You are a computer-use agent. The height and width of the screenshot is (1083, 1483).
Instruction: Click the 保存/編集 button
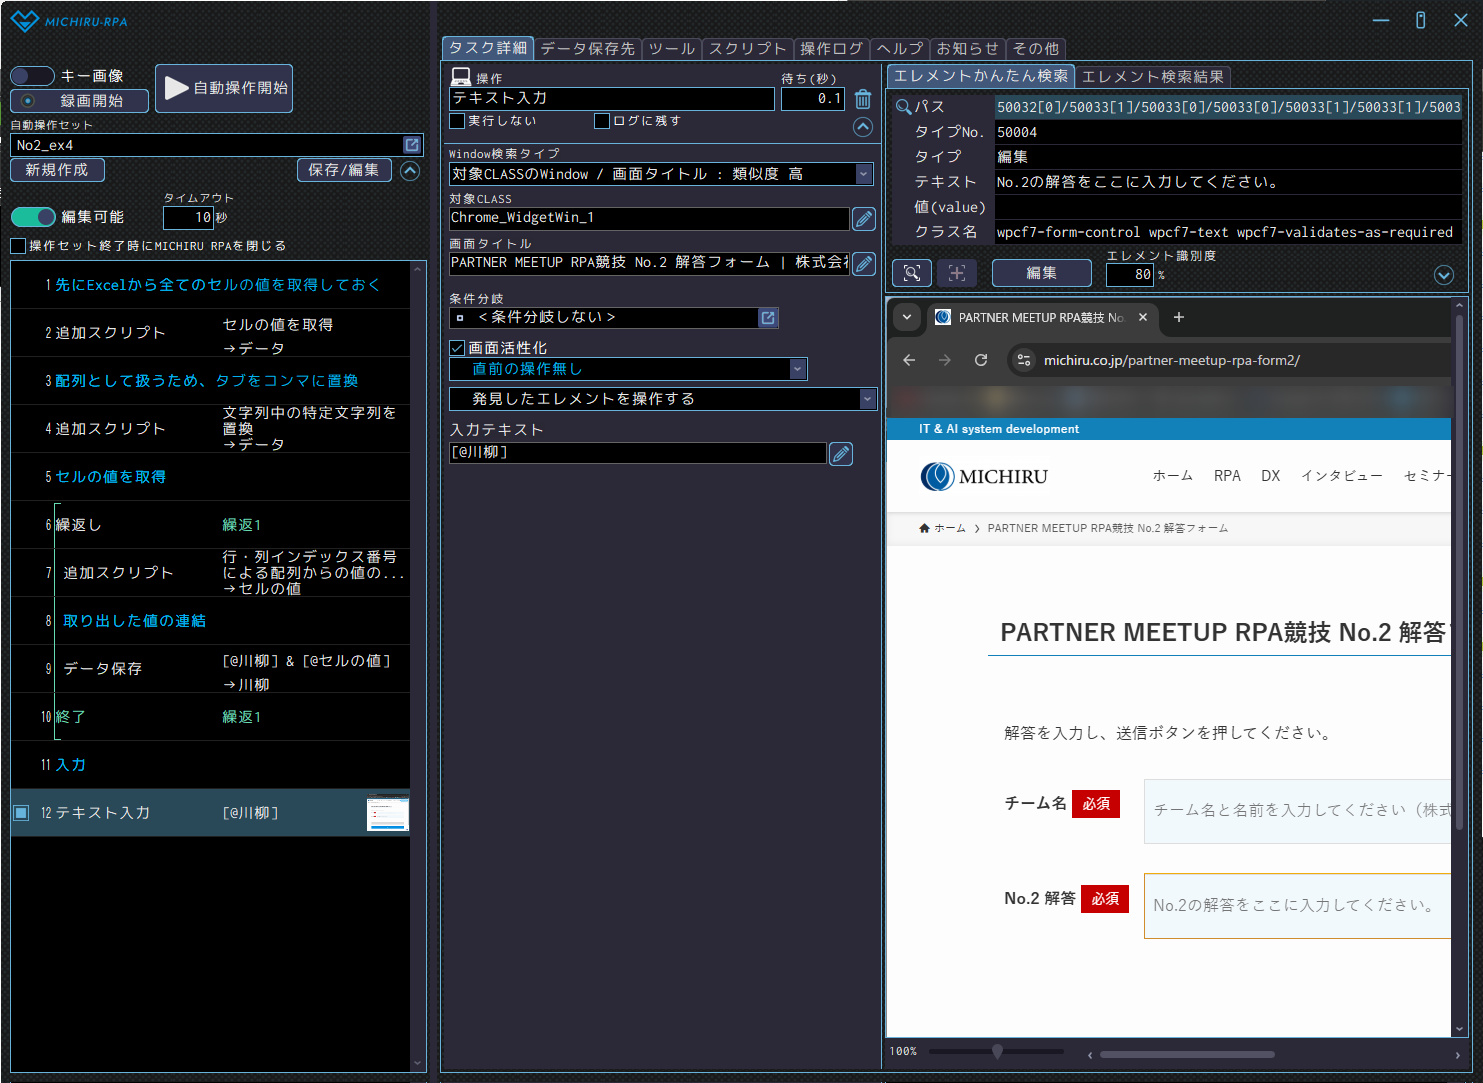343,170
